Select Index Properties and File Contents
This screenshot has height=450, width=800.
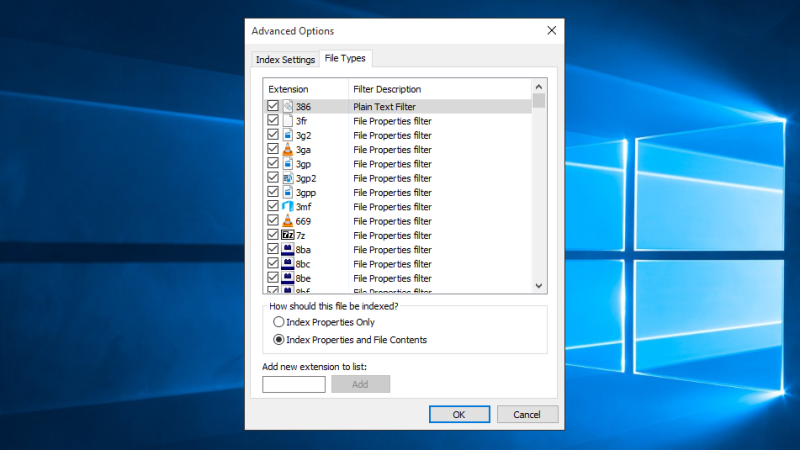(279, 340)
